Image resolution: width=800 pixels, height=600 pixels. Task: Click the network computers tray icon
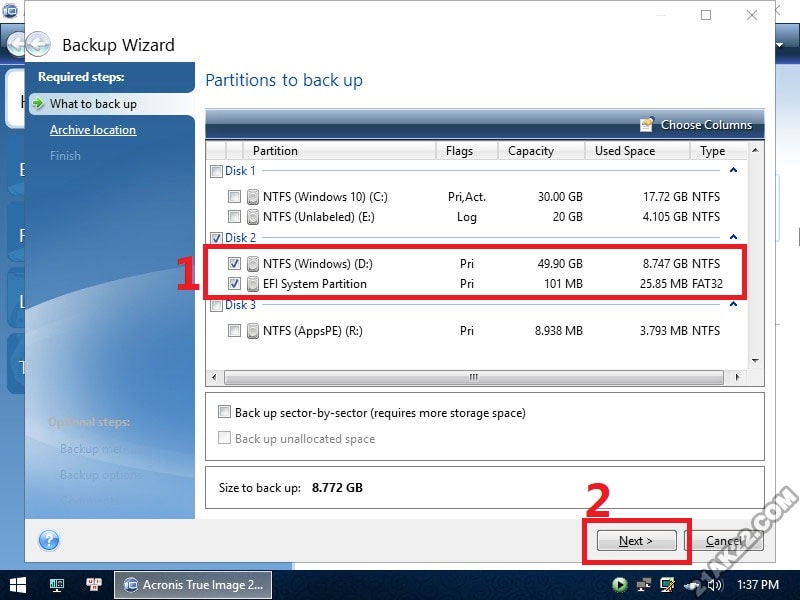[643, 585]
